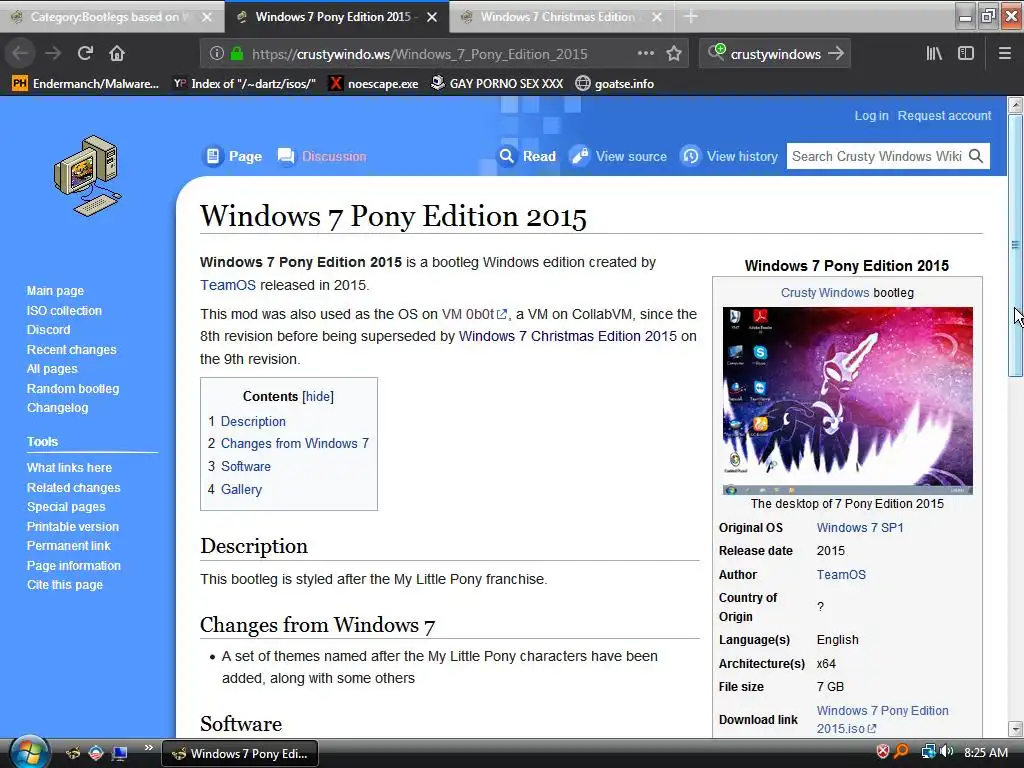Image resolution: width=1024 pixels, height=768 pixels.
Task: Click the wiki search magnifier icon
Action: (976, 156)
